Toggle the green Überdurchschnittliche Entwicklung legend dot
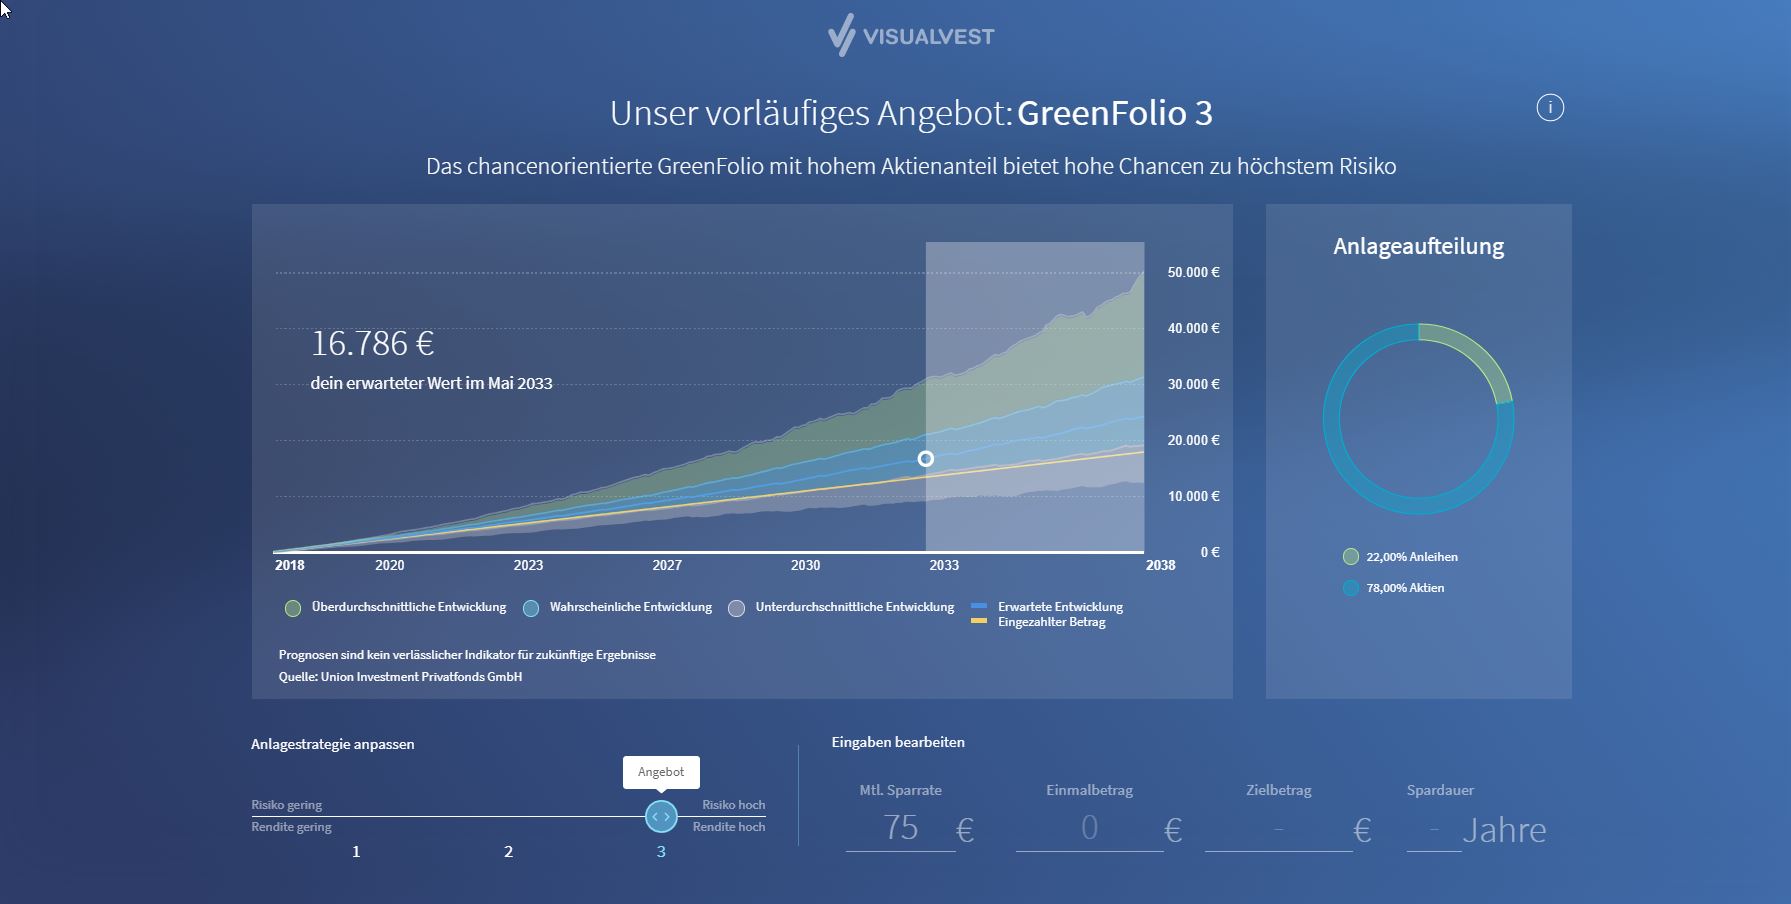The height and width of the screenshot is (904, 1791). pos(293,608)
